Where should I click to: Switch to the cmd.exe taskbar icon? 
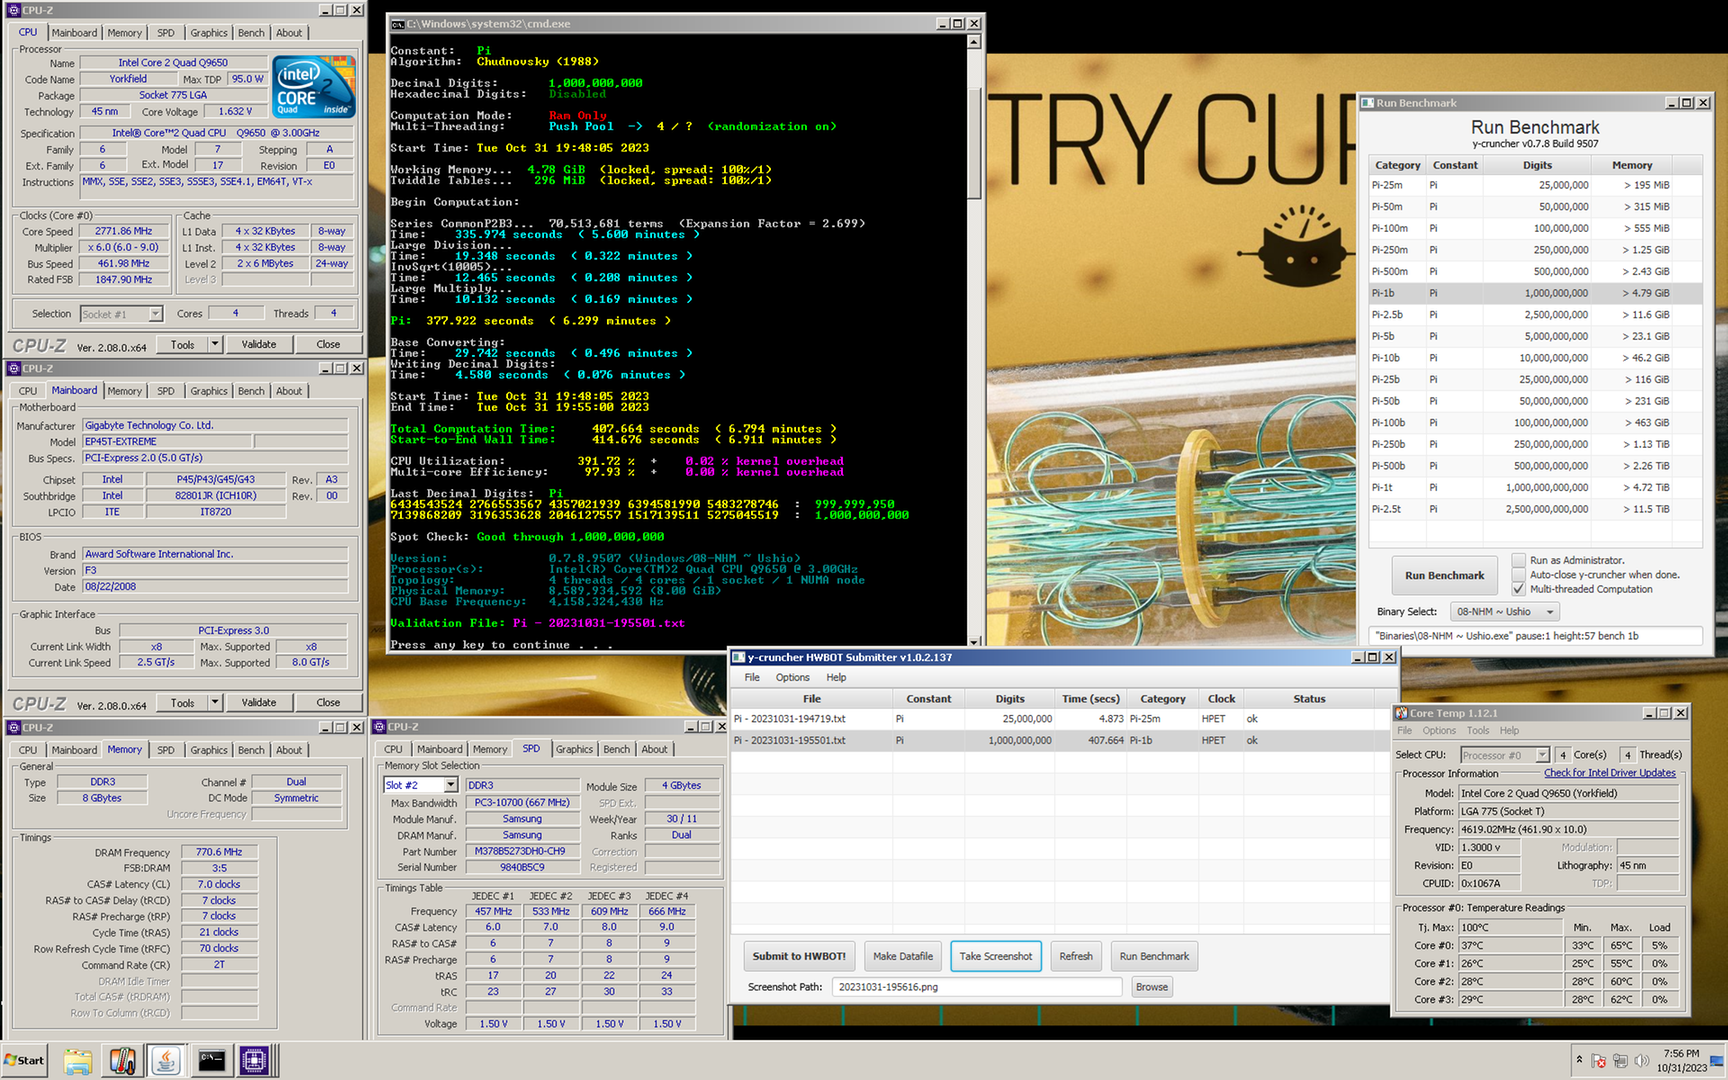point(211,1061)
